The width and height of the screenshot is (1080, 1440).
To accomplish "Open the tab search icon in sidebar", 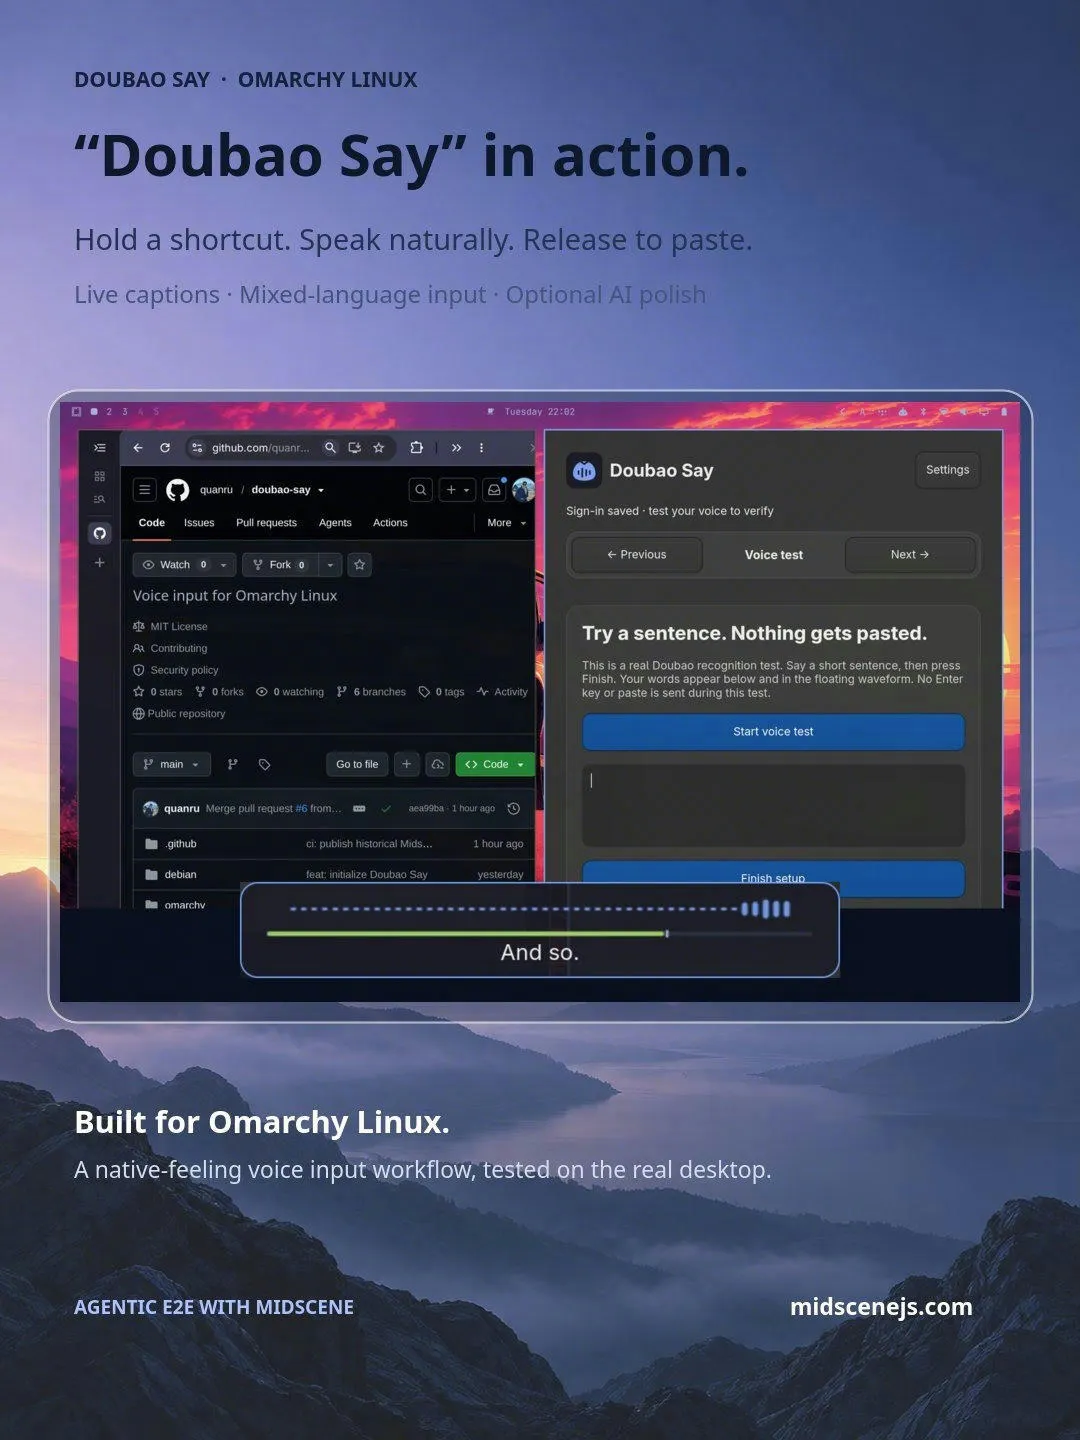I will [x=99, y=499].
